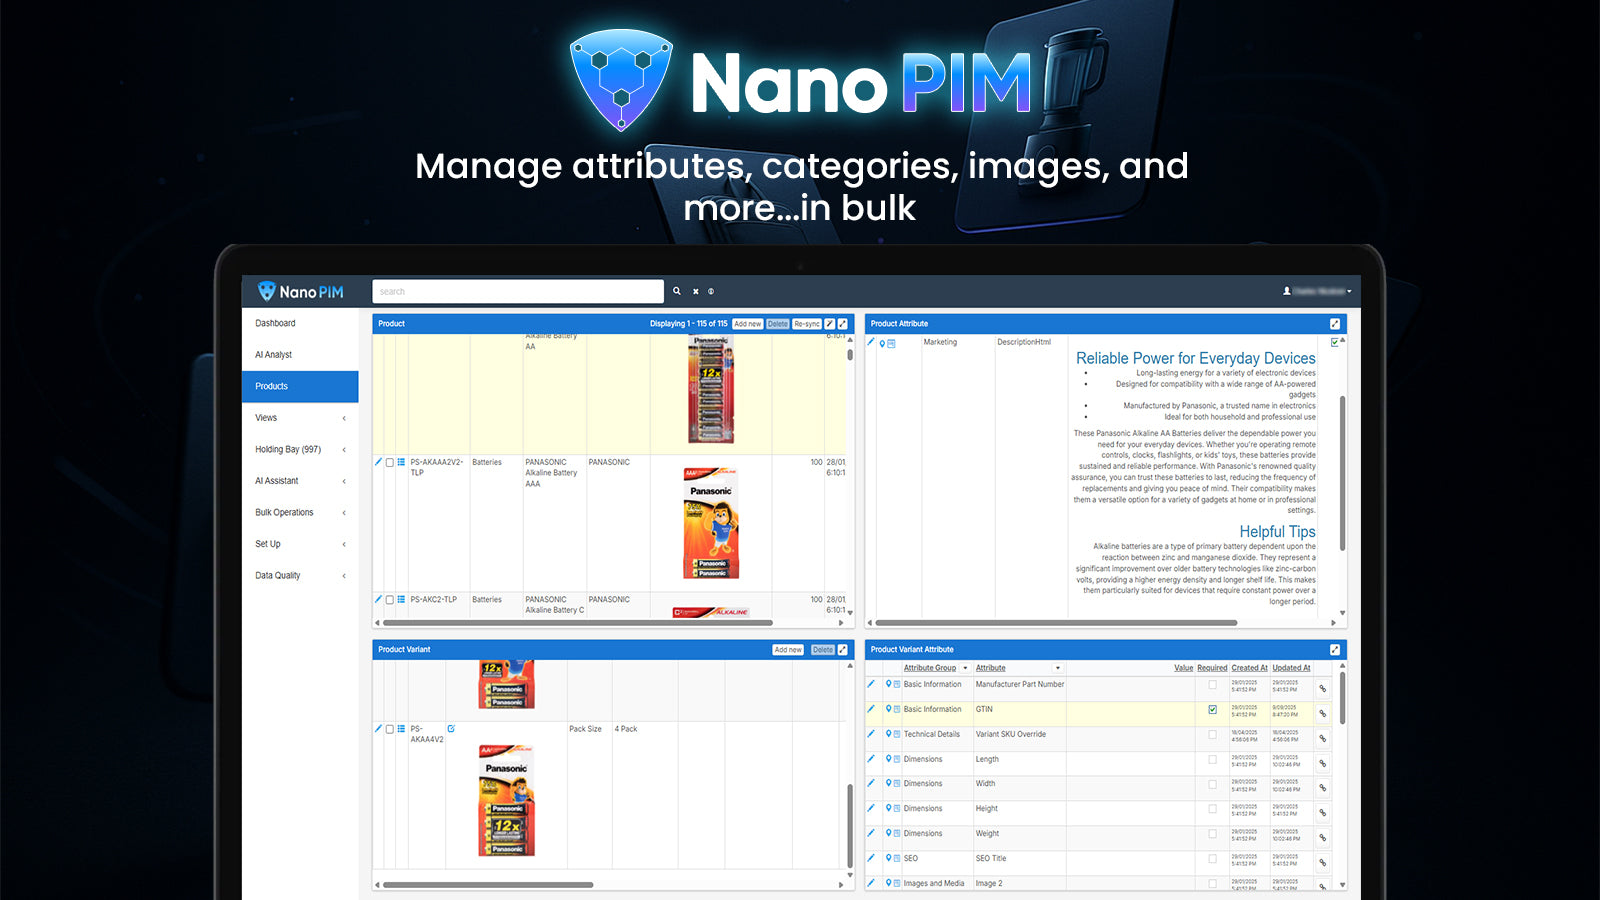Toggle Required for Variant SKU Override
1600x900 pixels.
1213,735
